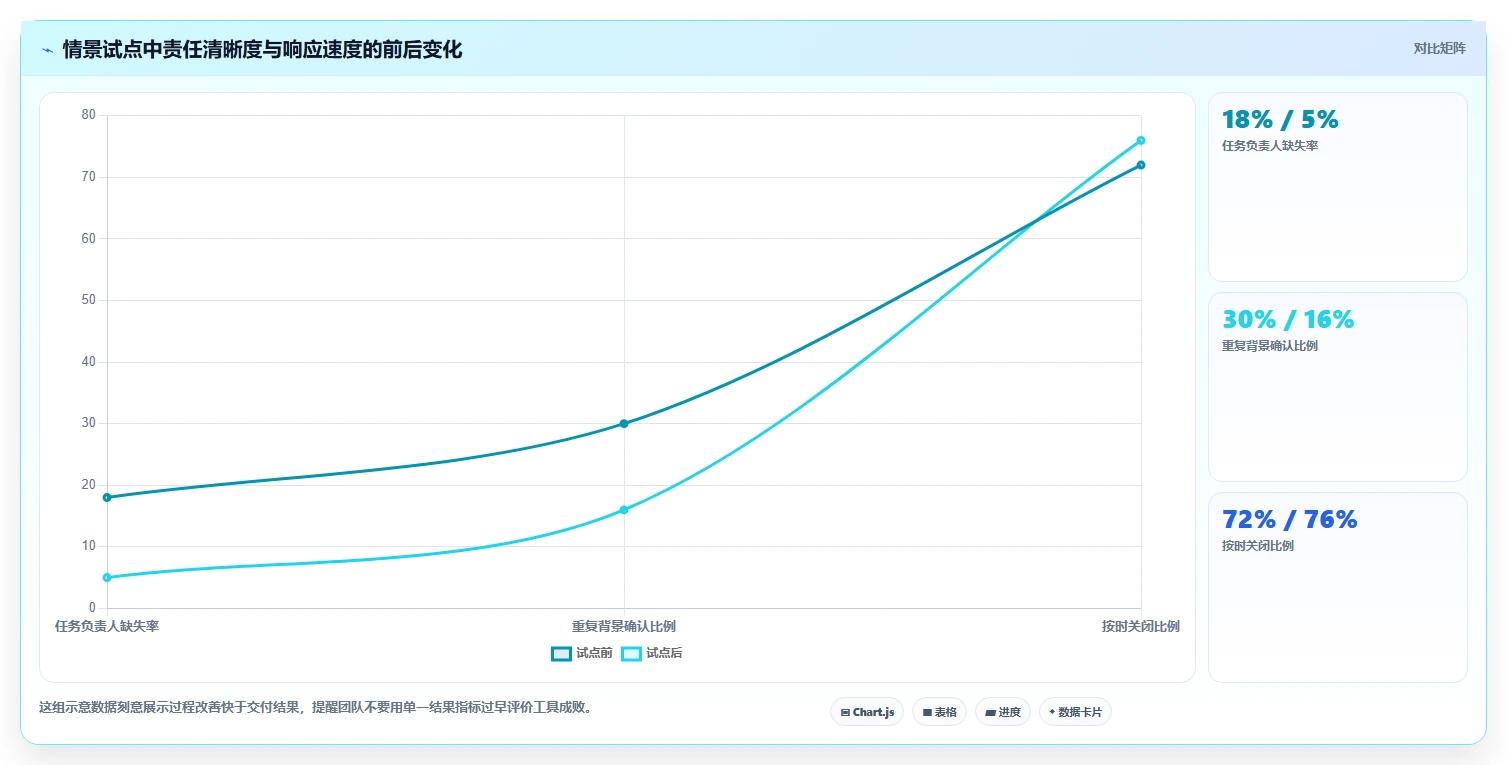This screenshot has width=1507, height=765.
Task: Click the y-axis value 60
Action: coord(89,238)
